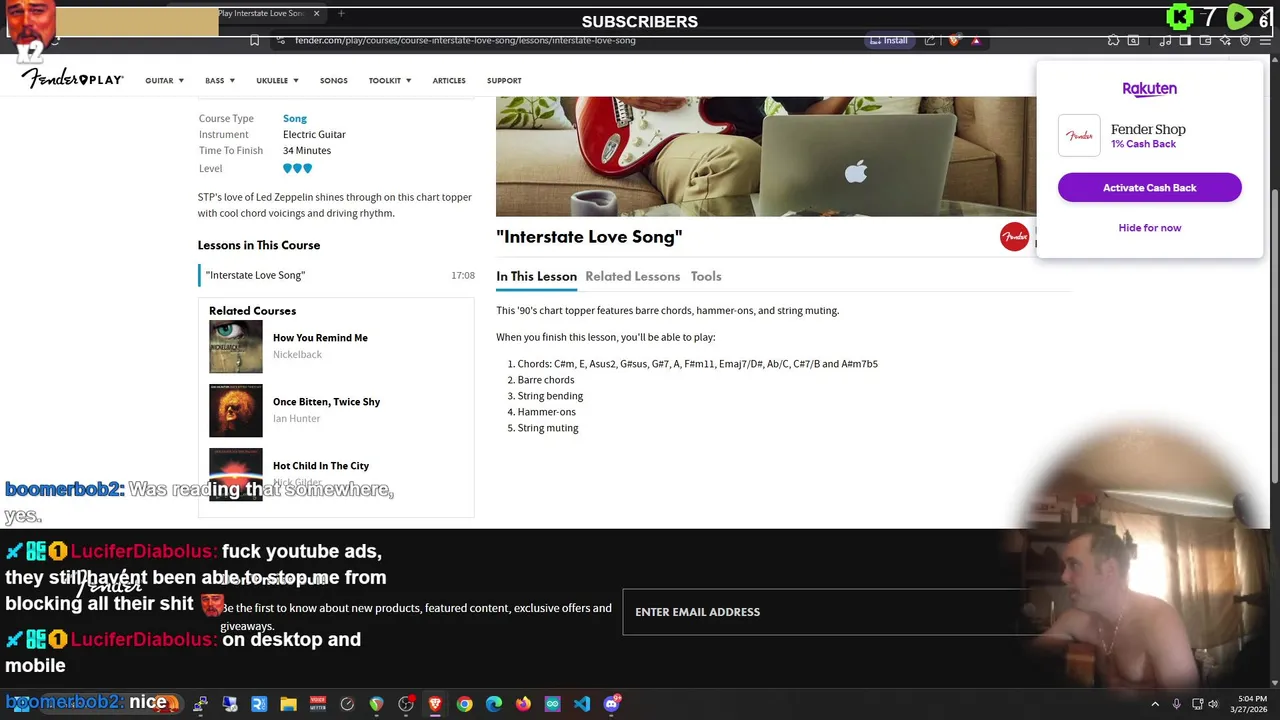
Task: Open the GUITAR dropdown menu
Action: pyautogui.click(x=164, y=81)
